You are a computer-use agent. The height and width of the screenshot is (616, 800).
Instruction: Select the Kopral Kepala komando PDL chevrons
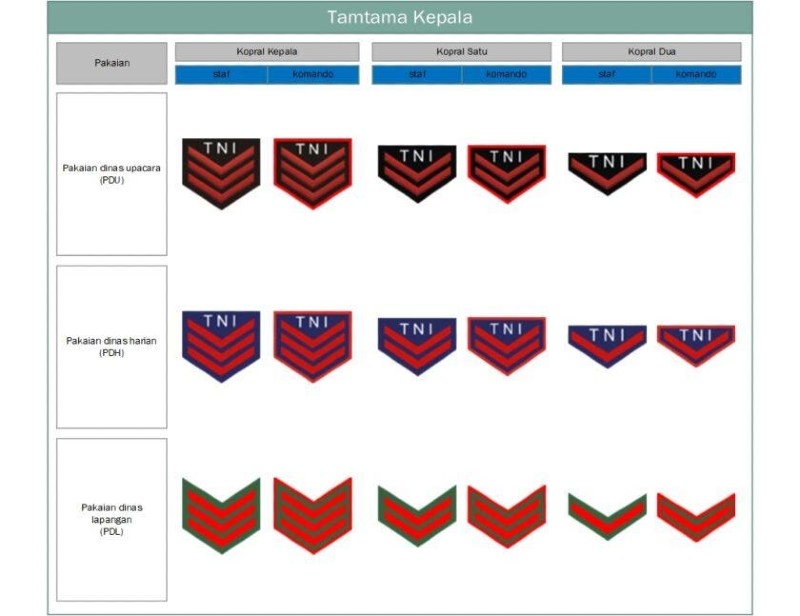[x=313, y=516]
